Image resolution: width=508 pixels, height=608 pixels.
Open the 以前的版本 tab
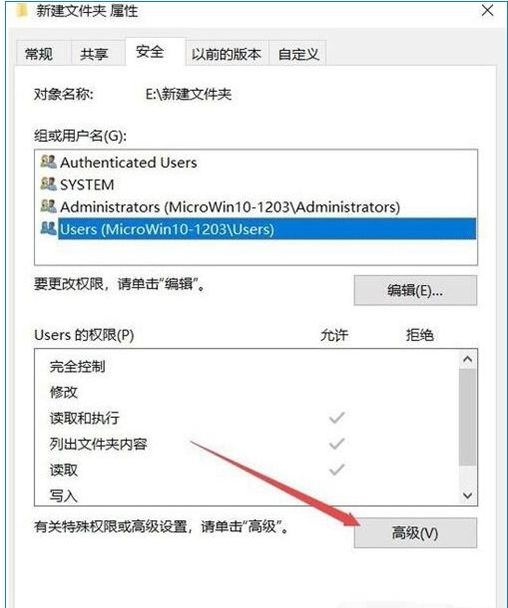point(226,54)
